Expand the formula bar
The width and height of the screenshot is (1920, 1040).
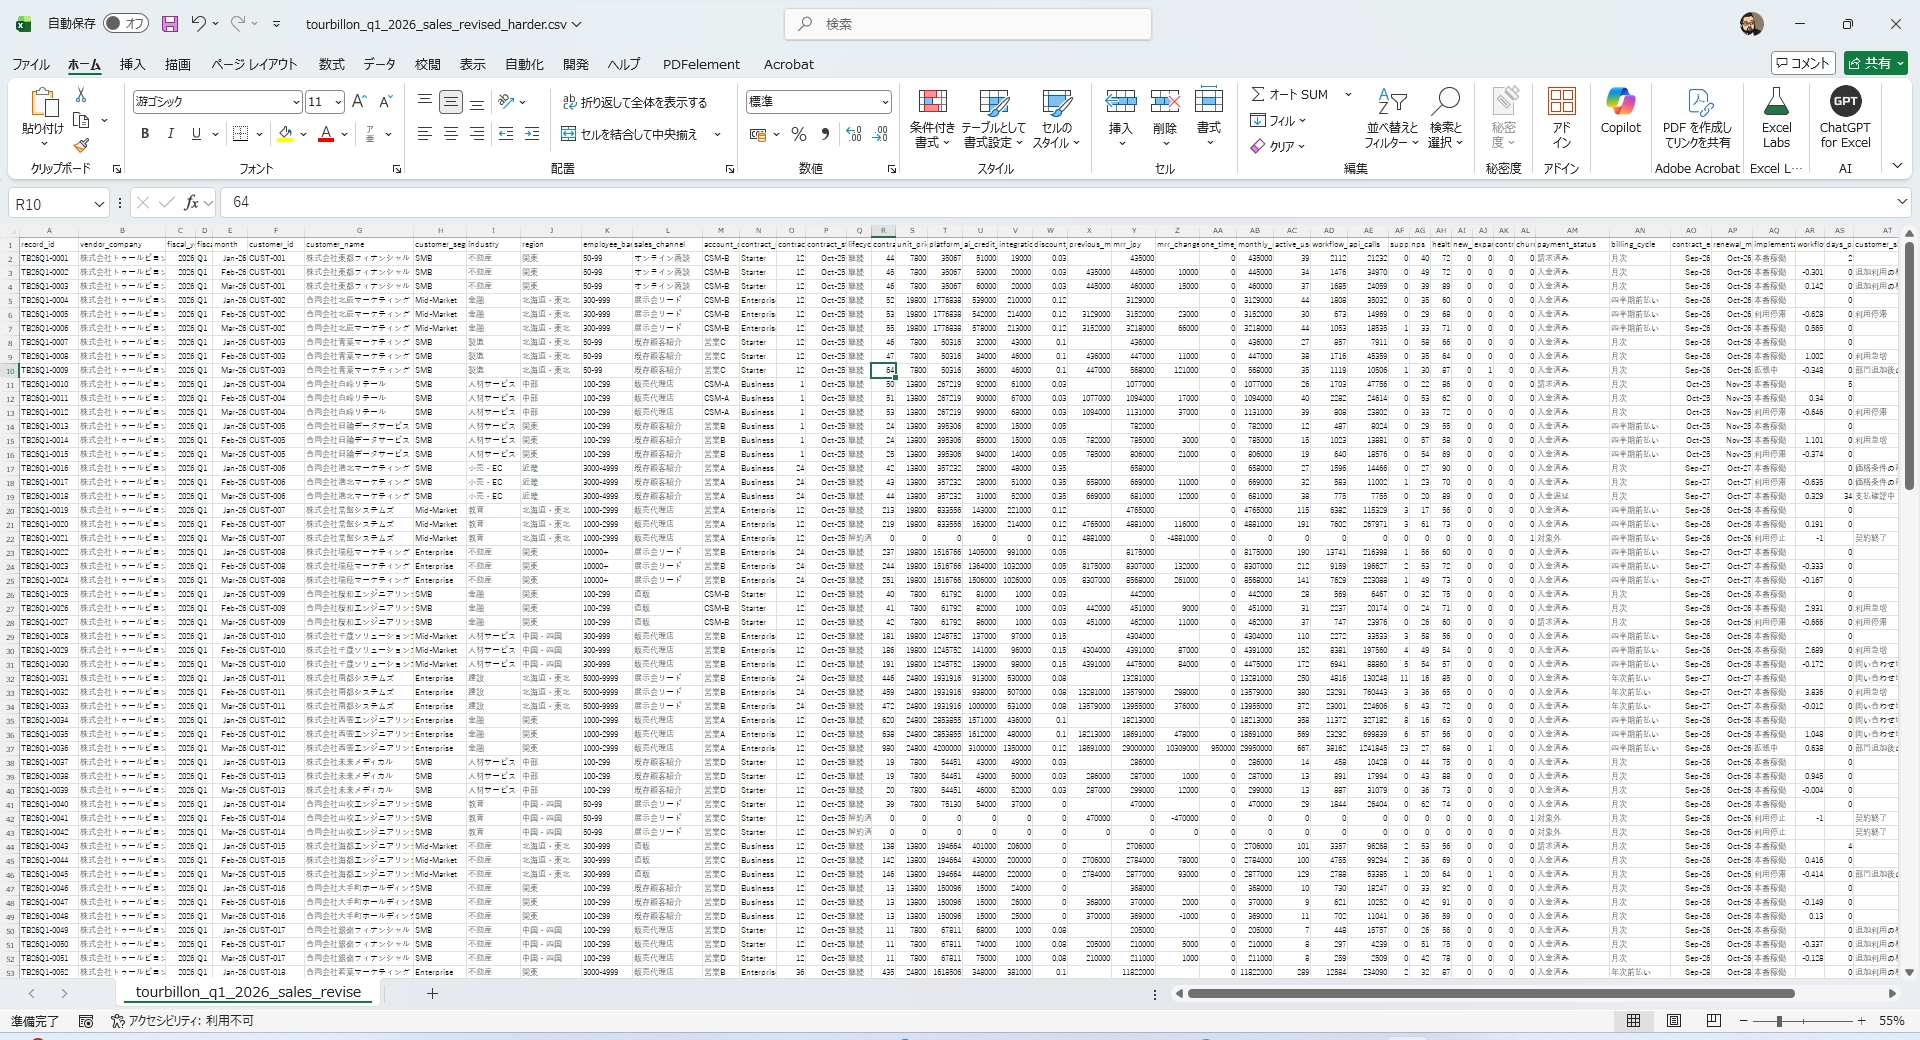click(x=1901, y=202)
